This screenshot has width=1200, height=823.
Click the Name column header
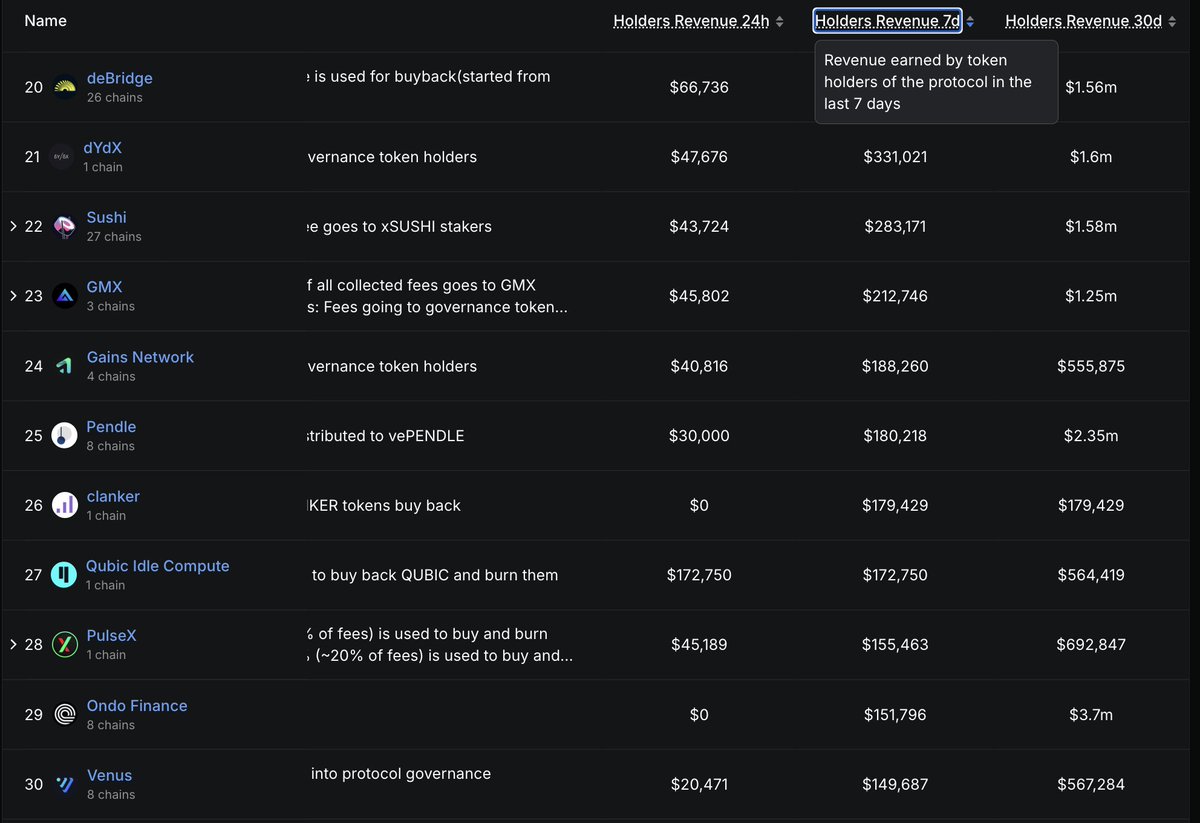coord(45,21)
